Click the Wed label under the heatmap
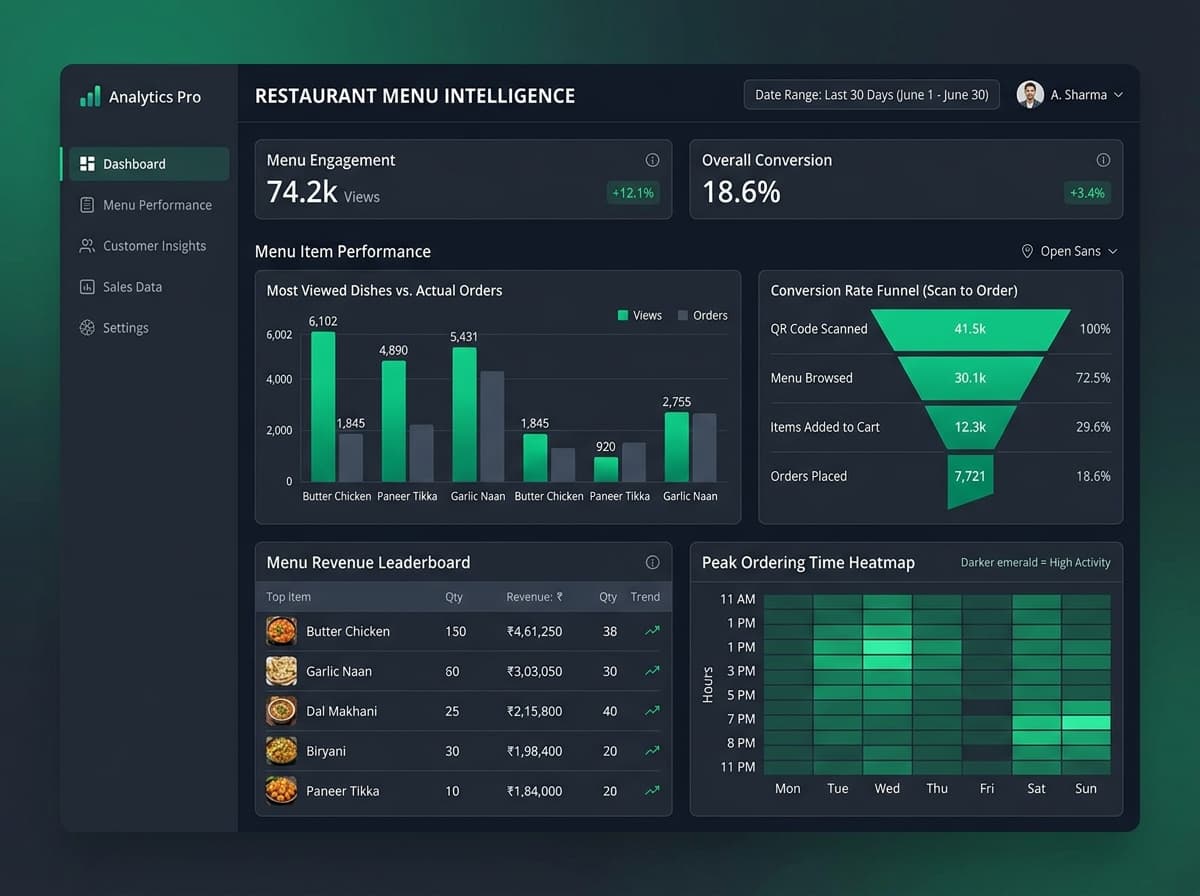The width and height of the screenshot is (1200, 896). 887,788
